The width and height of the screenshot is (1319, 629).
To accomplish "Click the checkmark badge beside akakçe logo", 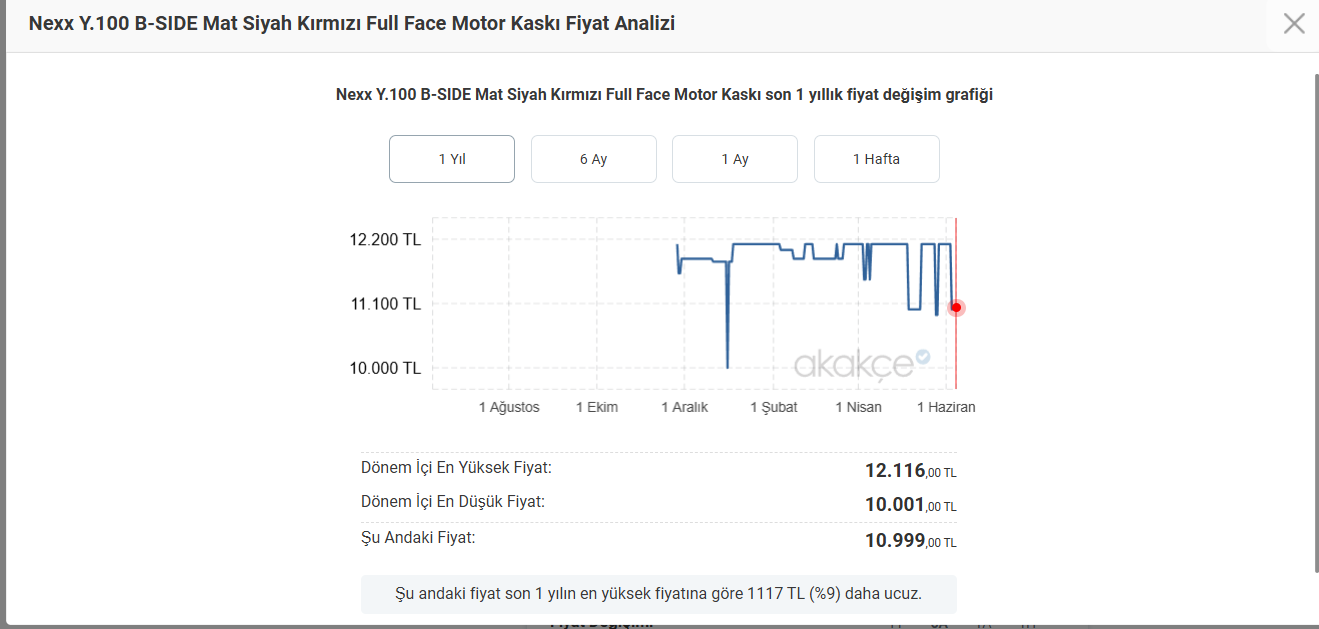I will tap(923, 356).
